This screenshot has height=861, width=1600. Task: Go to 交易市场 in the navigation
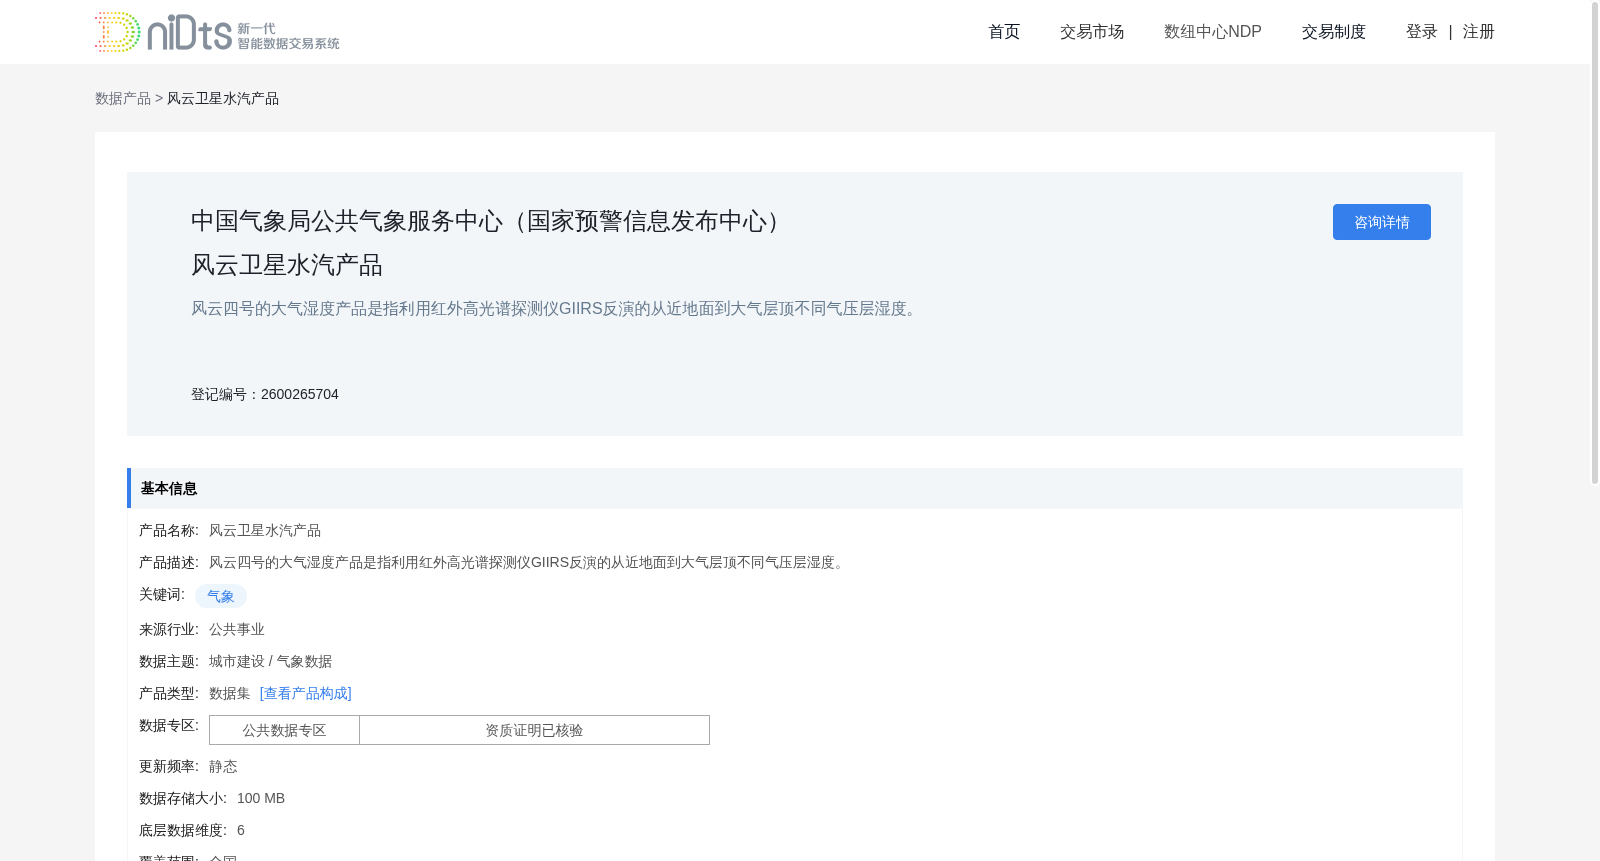[1092, 32]
